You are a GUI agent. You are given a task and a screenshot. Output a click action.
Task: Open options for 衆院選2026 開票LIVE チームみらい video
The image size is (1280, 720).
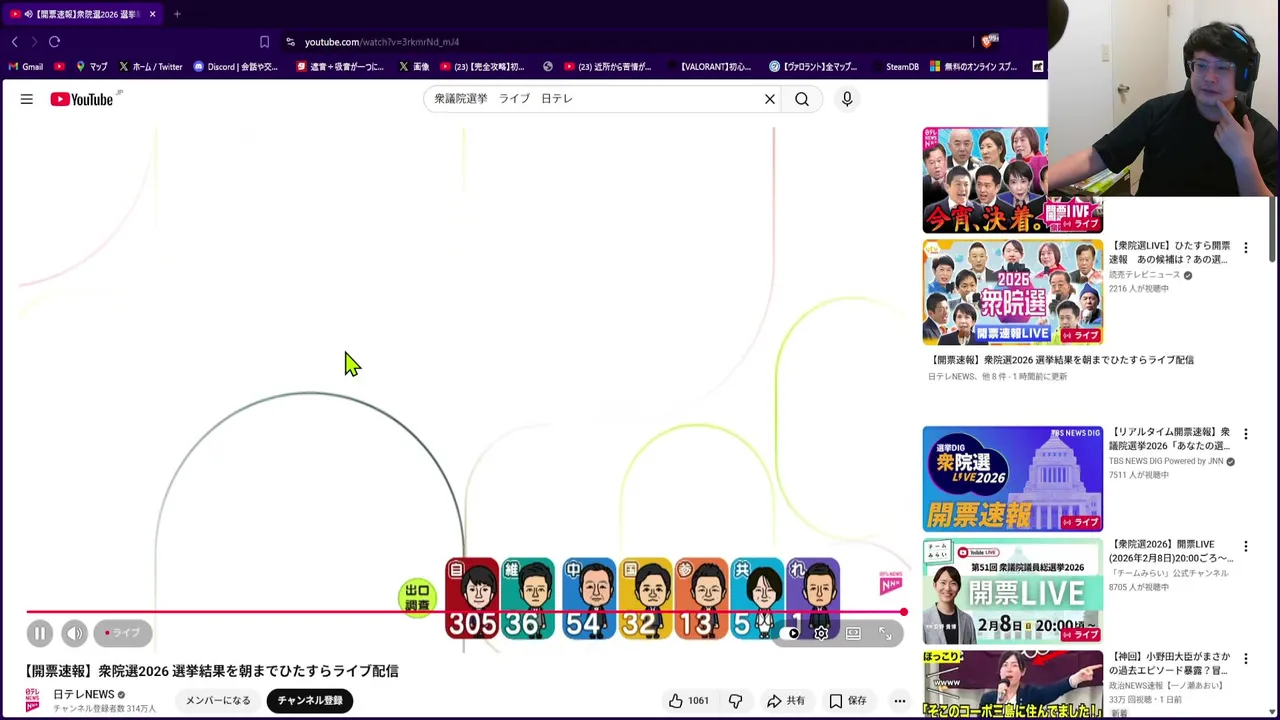[1245, 547]
